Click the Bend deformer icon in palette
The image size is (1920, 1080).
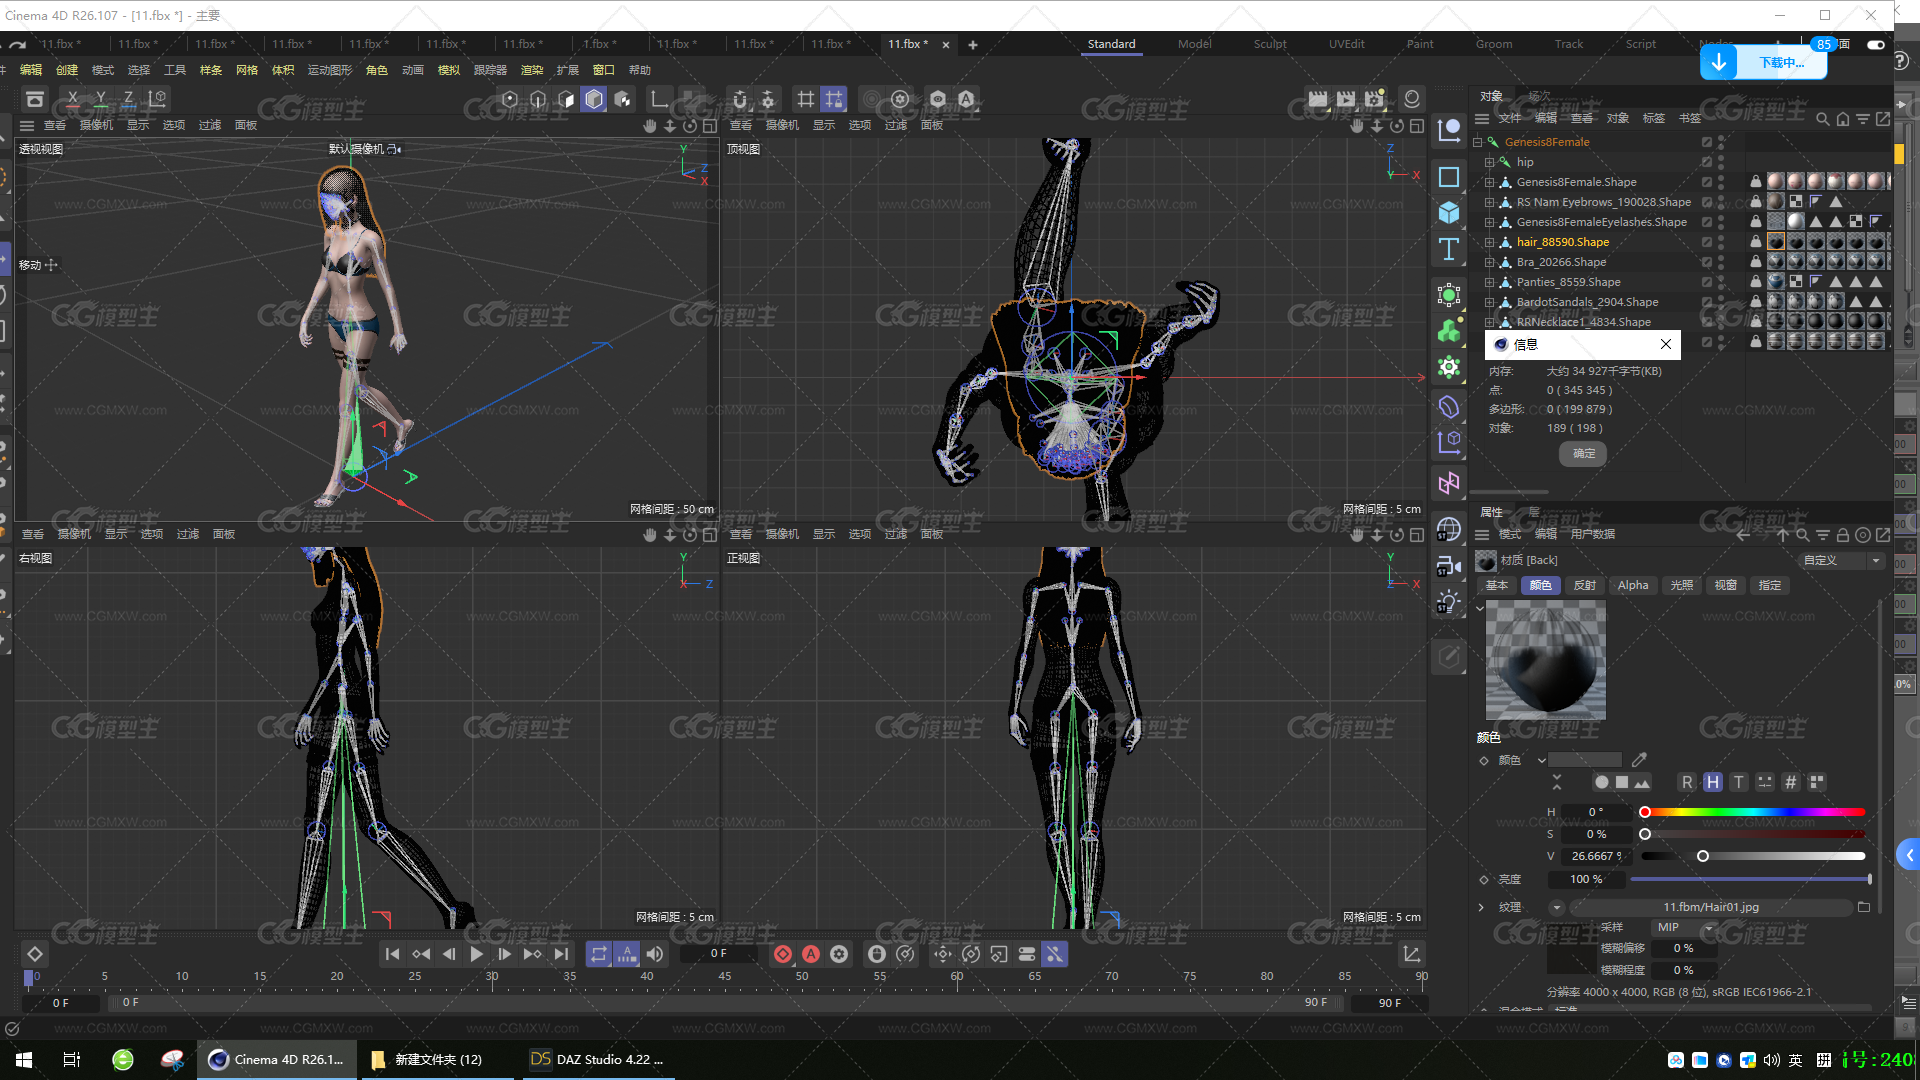click(x=1449, y=407)
